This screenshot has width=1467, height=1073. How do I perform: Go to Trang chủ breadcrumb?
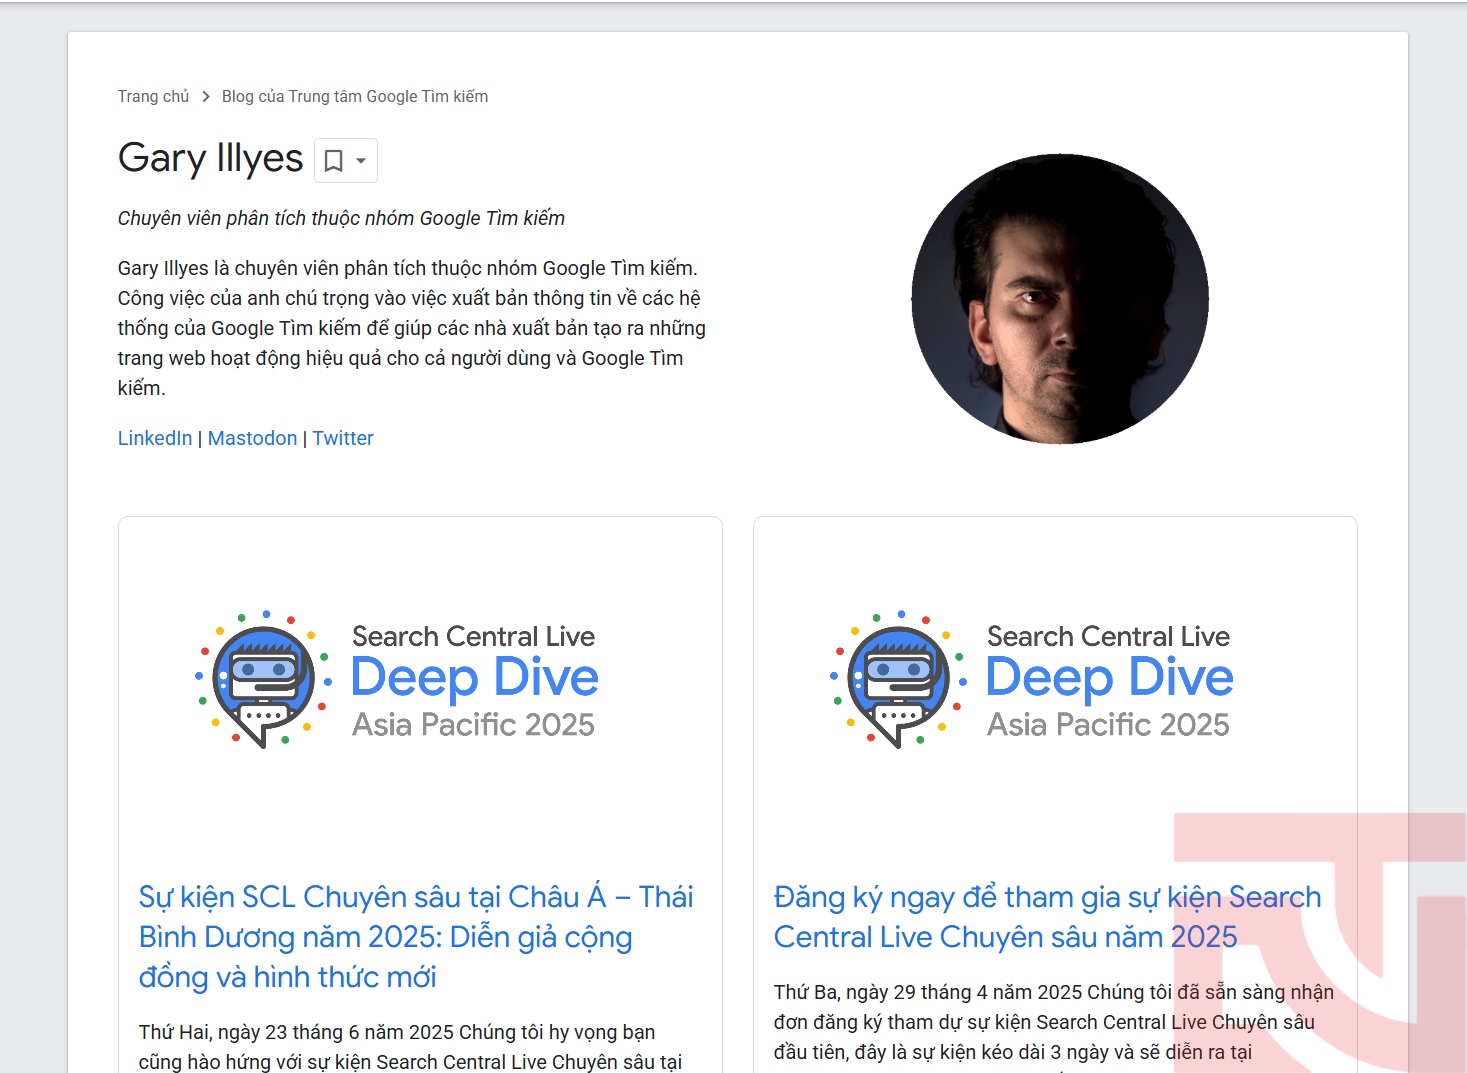153,96
